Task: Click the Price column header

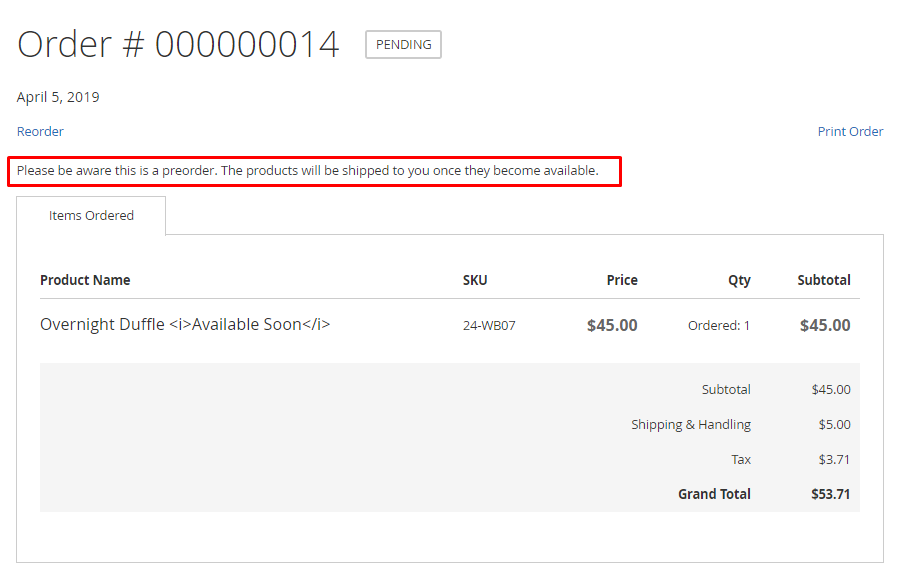Action: click(621, 280)
